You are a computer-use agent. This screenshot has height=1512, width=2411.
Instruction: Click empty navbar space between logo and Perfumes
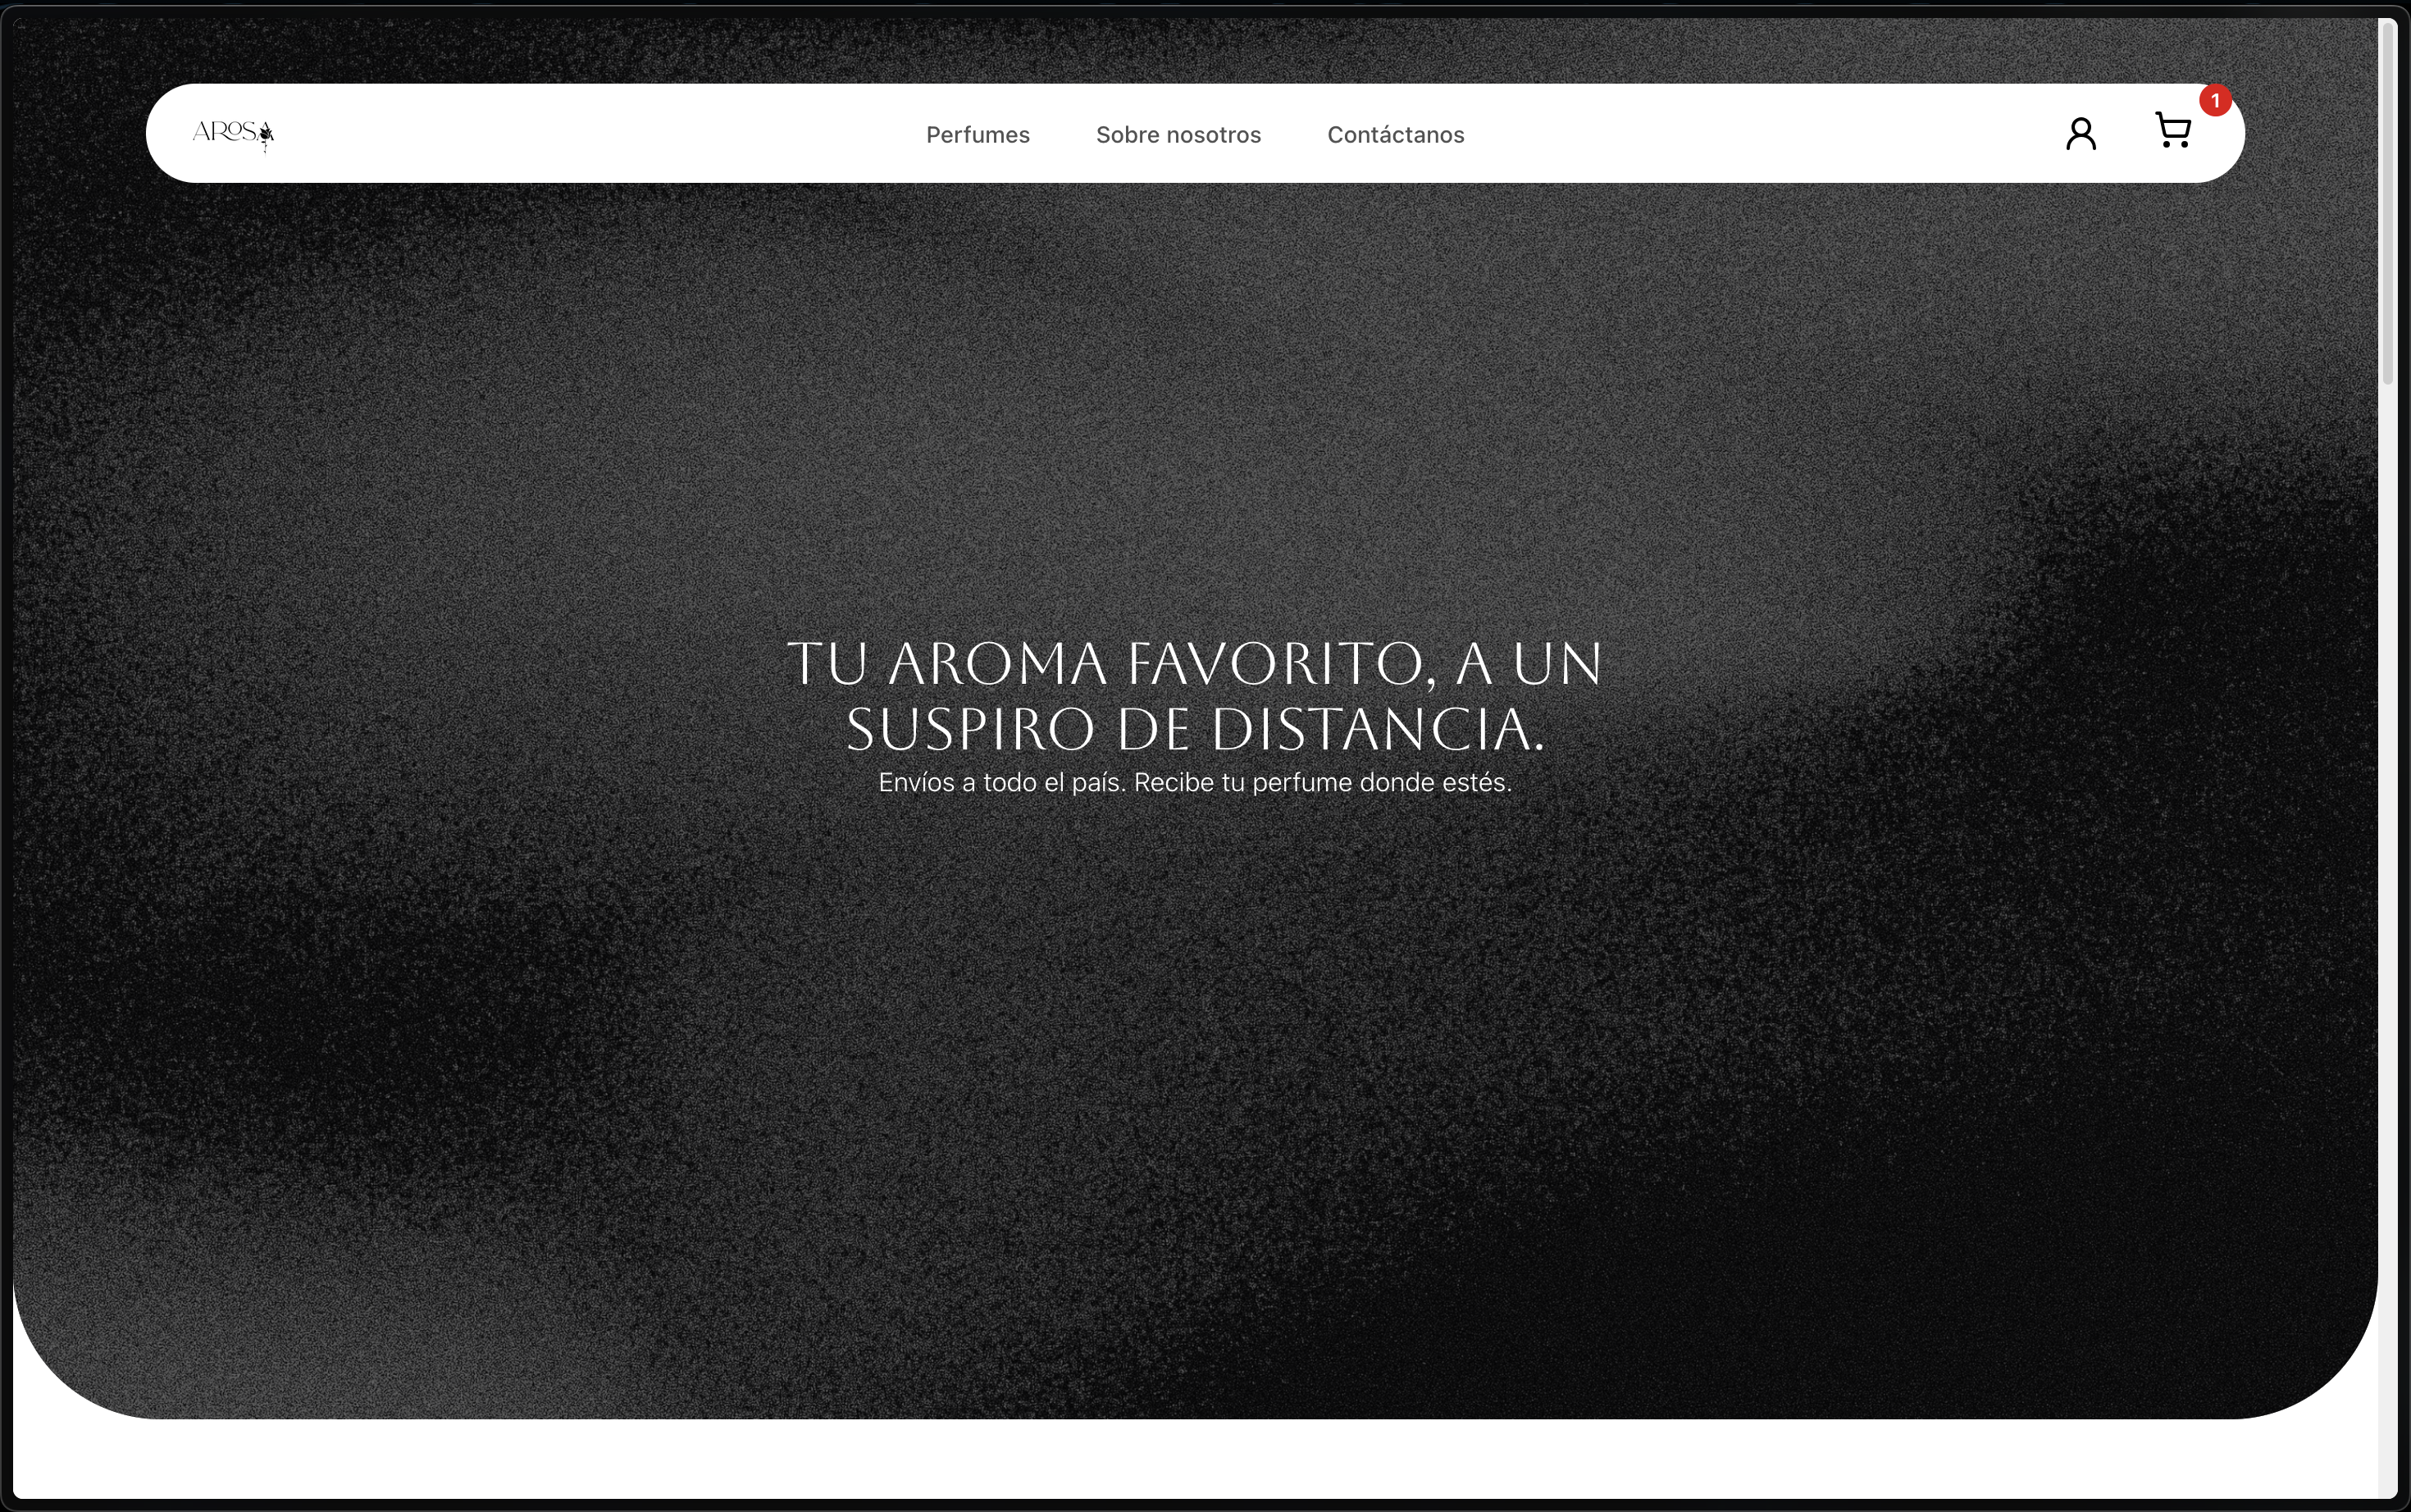pyautogui.click(x=600, y=134)
